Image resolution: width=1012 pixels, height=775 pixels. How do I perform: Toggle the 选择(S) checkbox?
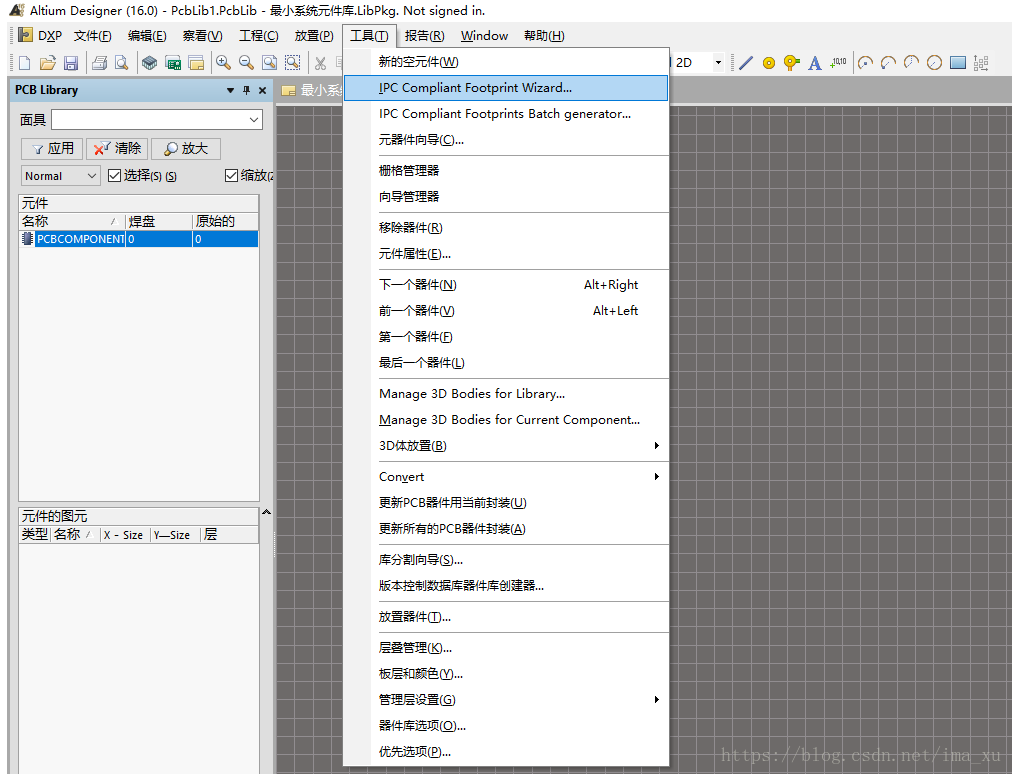114,176
